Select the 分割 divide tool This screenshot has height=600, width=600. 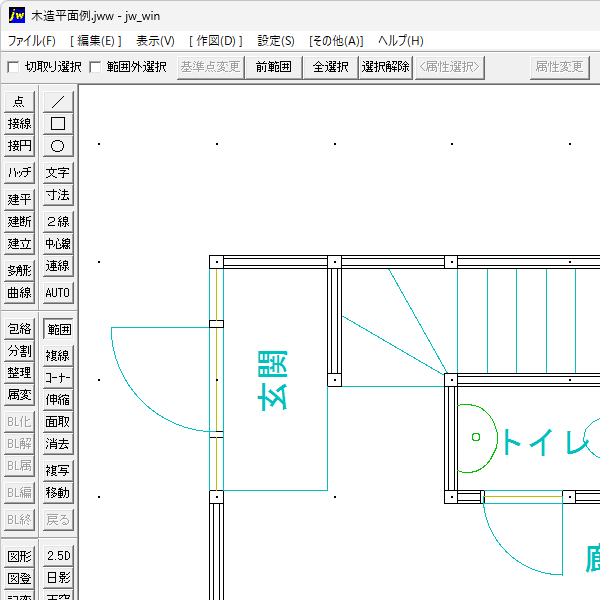tap(19, 351)
